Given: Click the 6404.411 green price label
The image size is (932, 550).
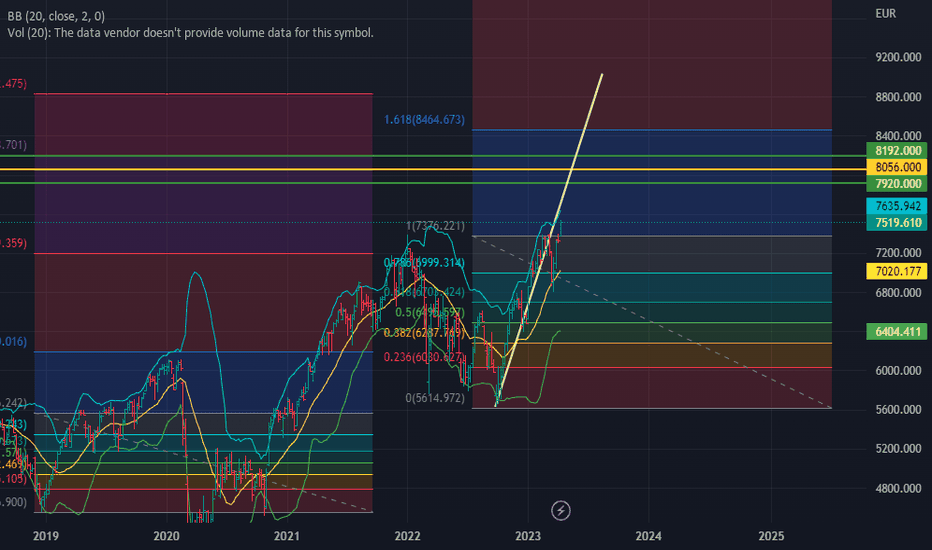Looking at the screenshot, I should point(897,331).
